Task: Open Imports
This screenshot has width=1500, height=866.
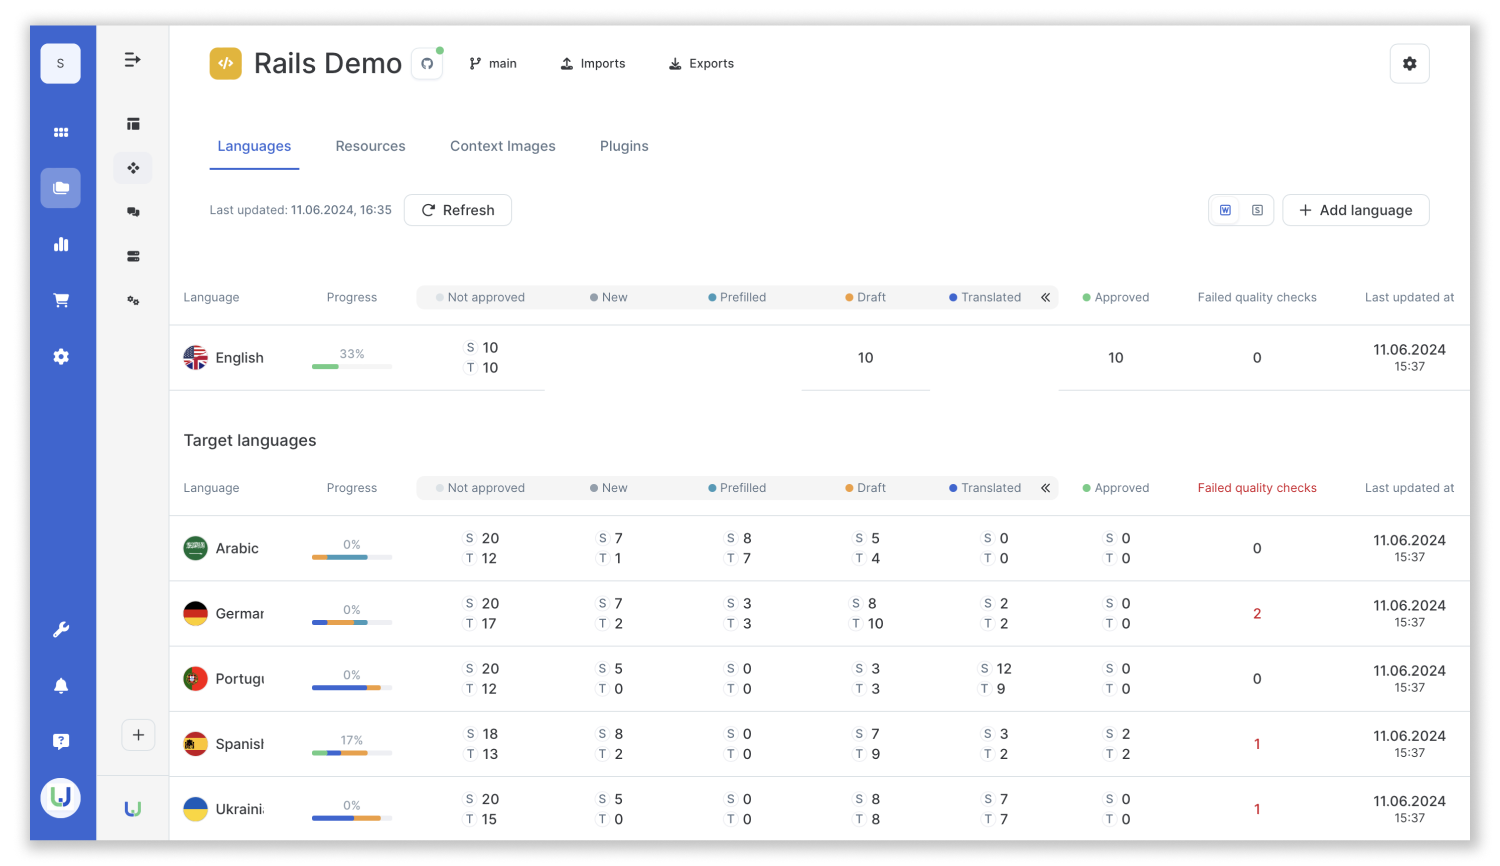Action: click(x=593, y=63)
